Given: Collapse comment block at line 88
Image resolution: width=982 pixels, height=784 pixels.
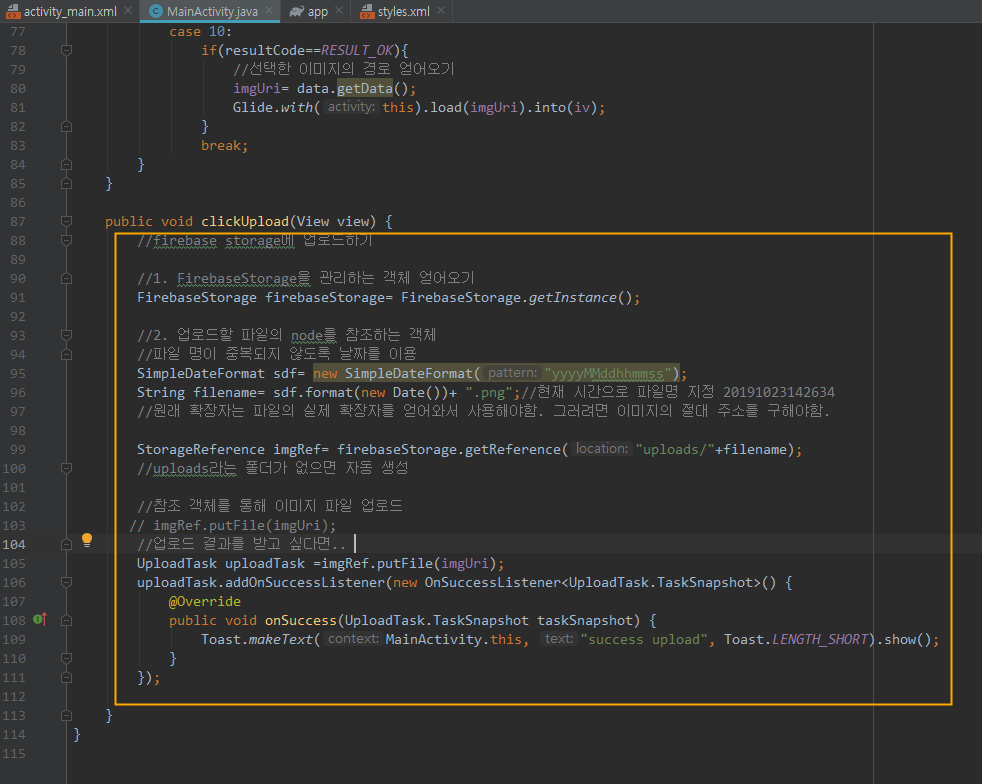Looking at the screenshot, I should pyautogui.click(x=66, y=240).
